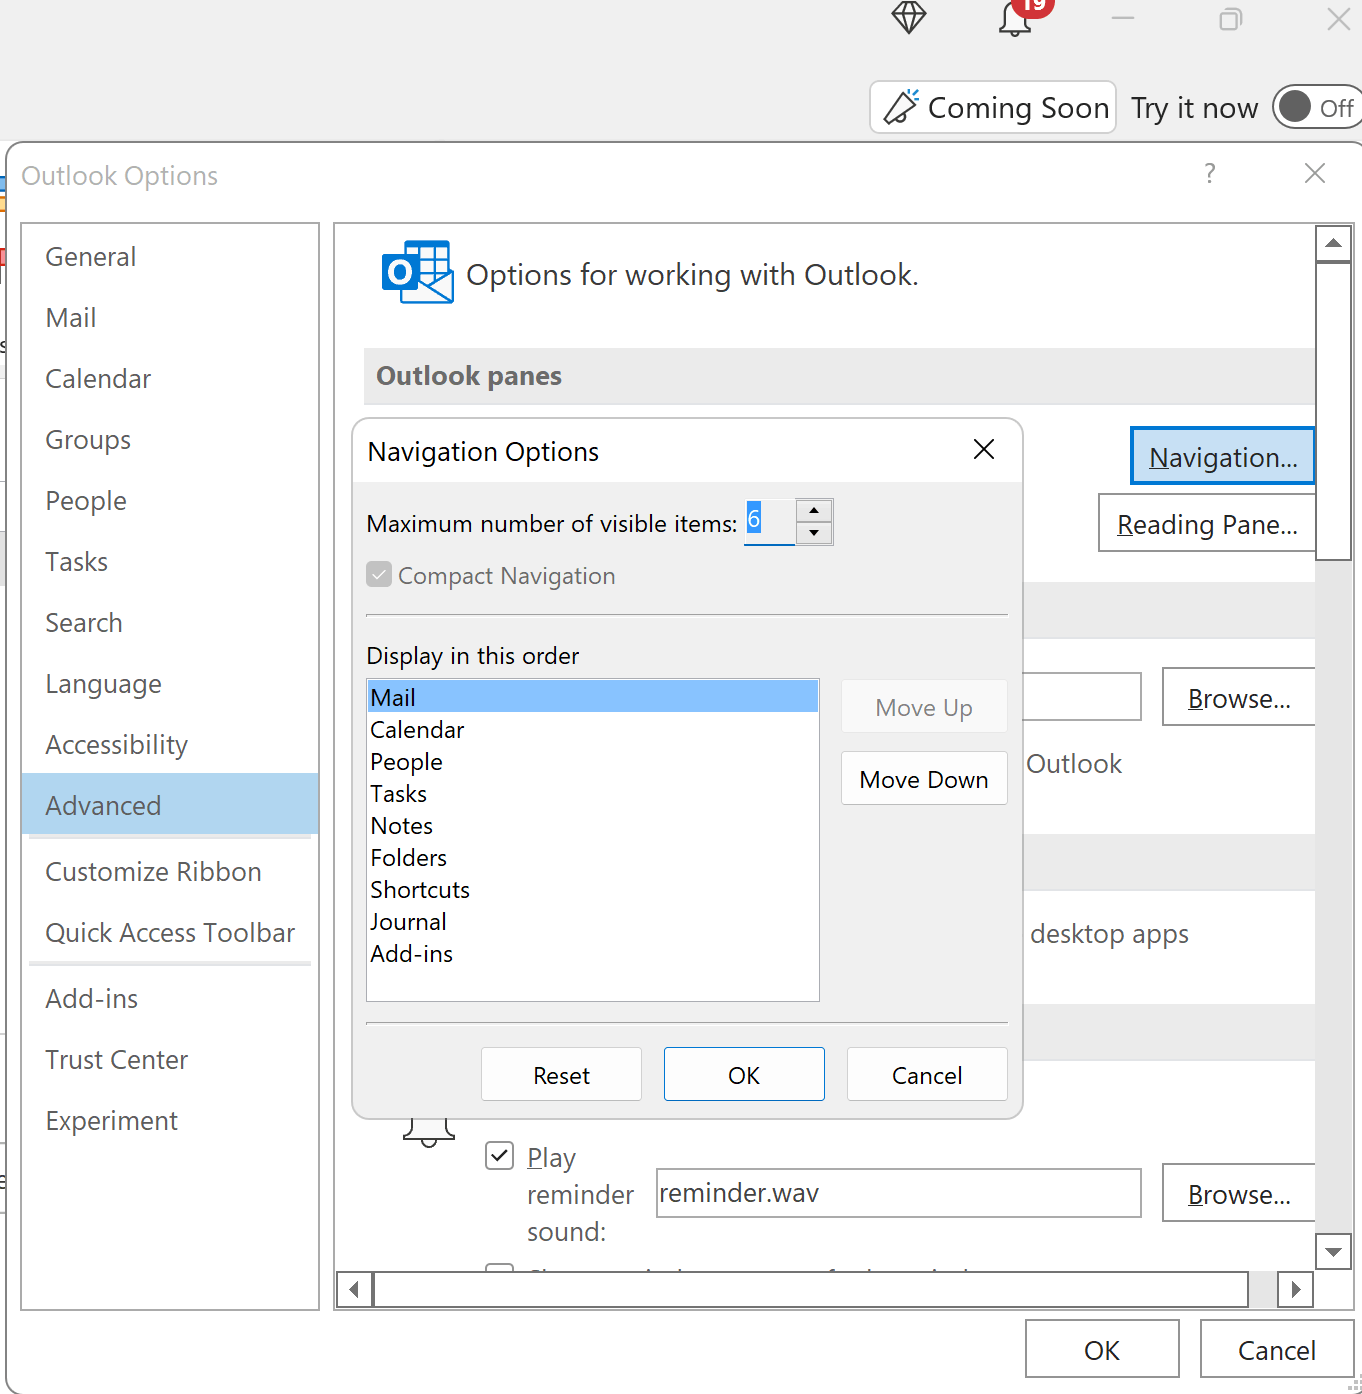The height and width of the screenshot is (1394, 1362).
Task: Click the vertical scrollbar down arrow
Action: click(x=1333, y=1251)
